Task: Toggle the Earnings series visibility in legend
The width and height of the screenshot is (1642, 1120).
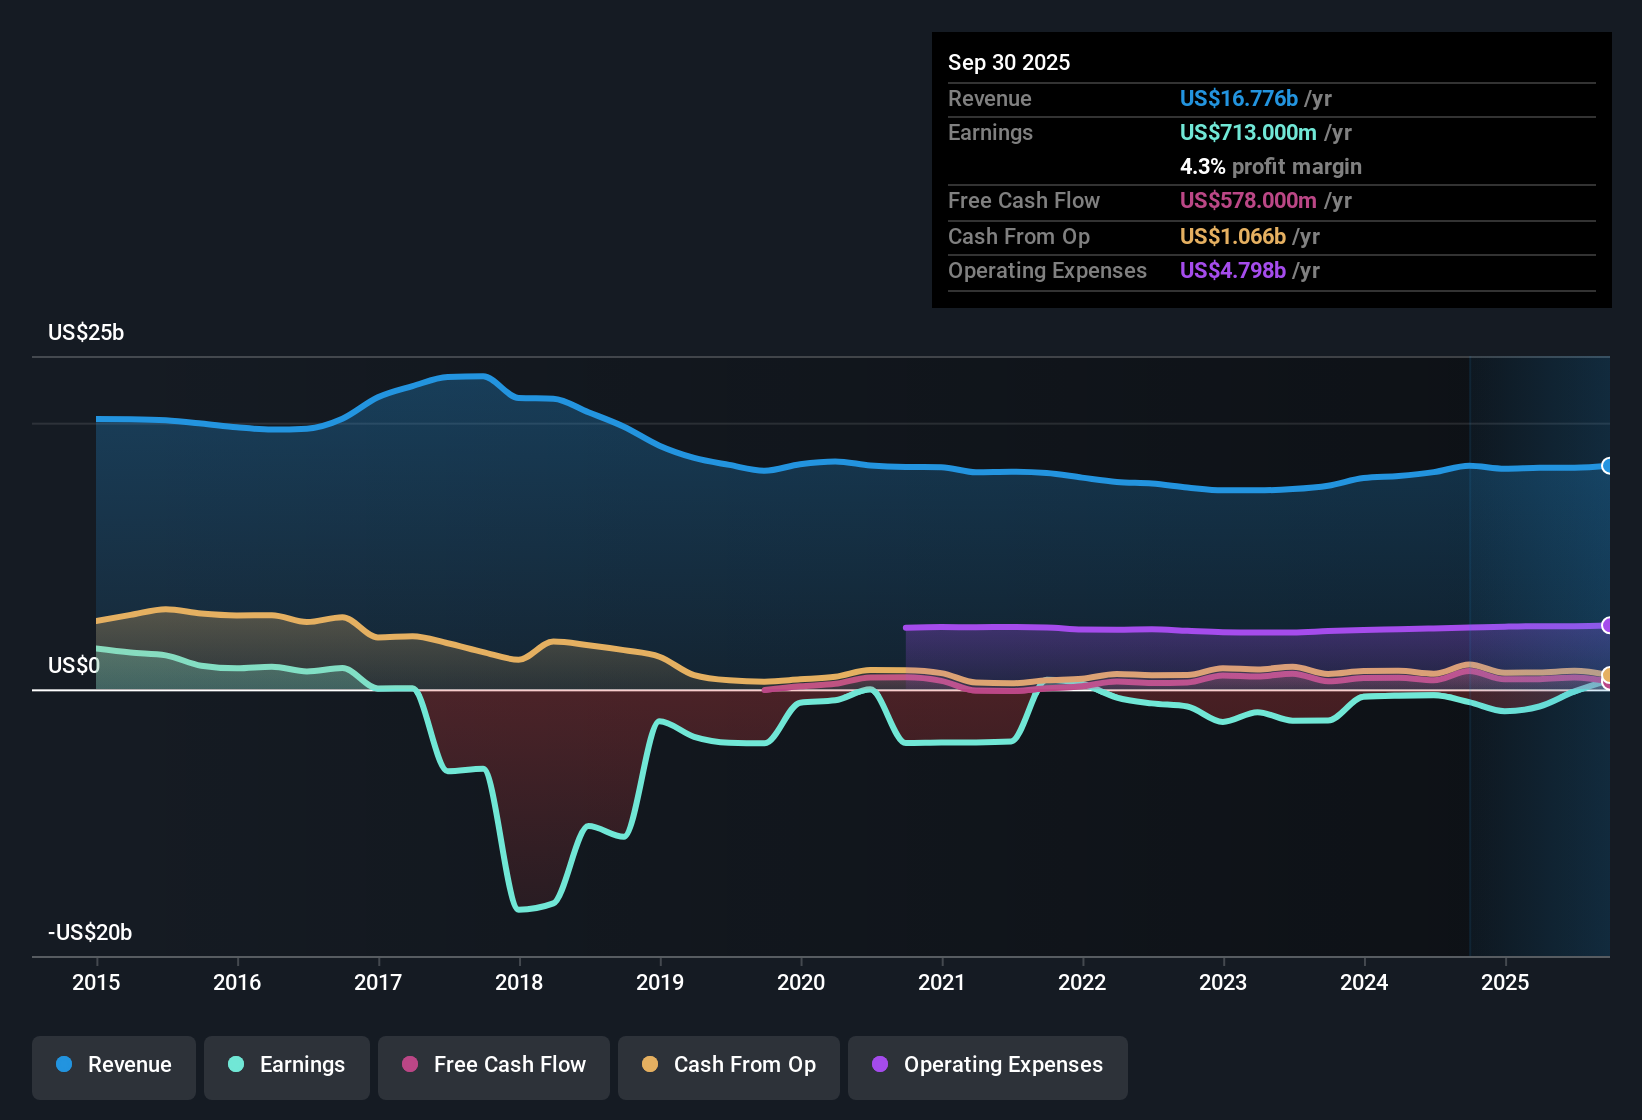Action: [287, 1066]
